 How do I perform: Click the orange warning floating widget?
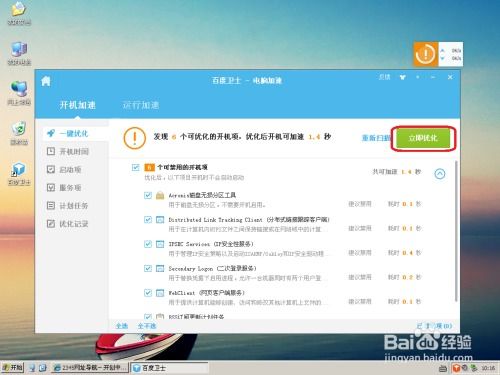click(x=426, y=54)
